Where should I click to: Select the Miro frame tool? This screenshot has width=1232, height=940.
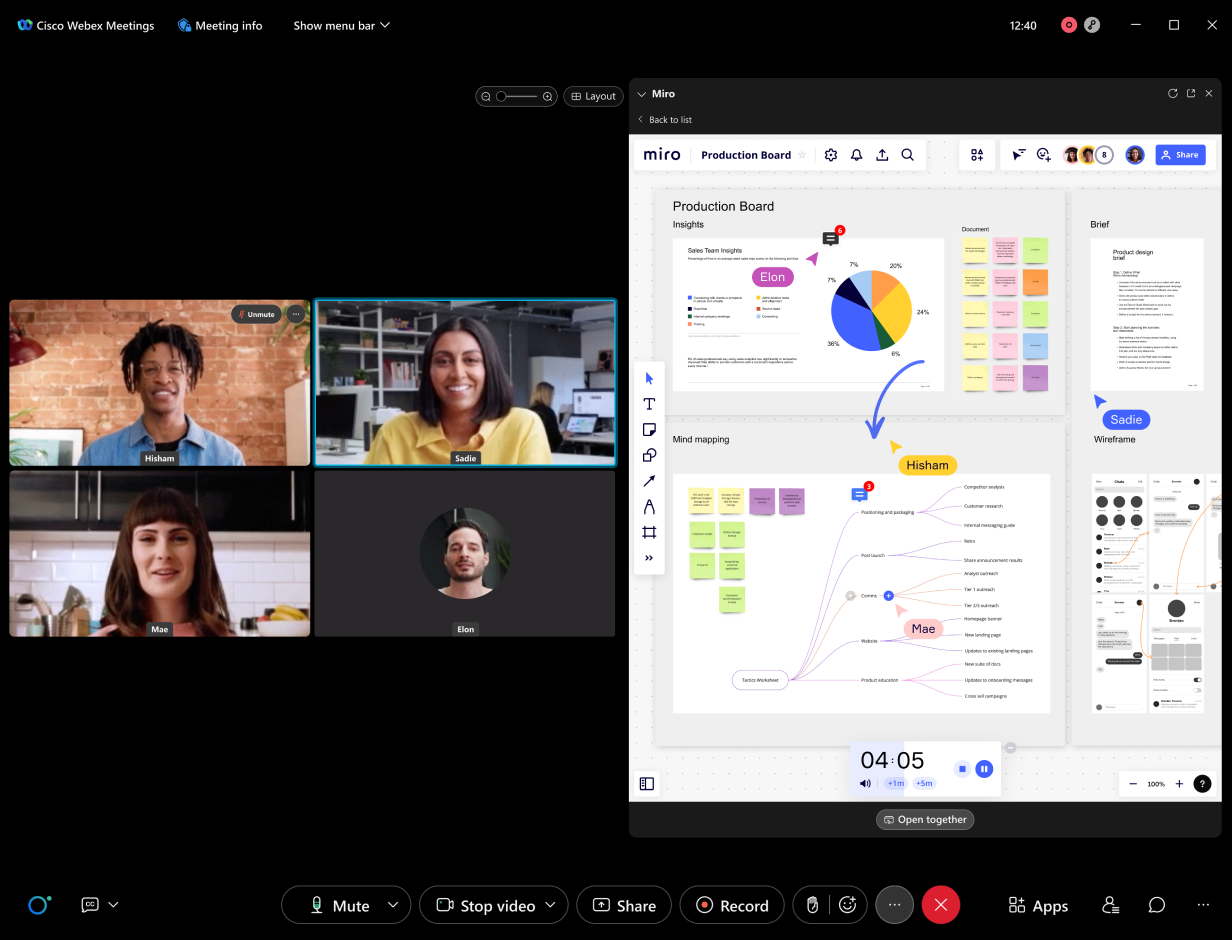(649, 532)
